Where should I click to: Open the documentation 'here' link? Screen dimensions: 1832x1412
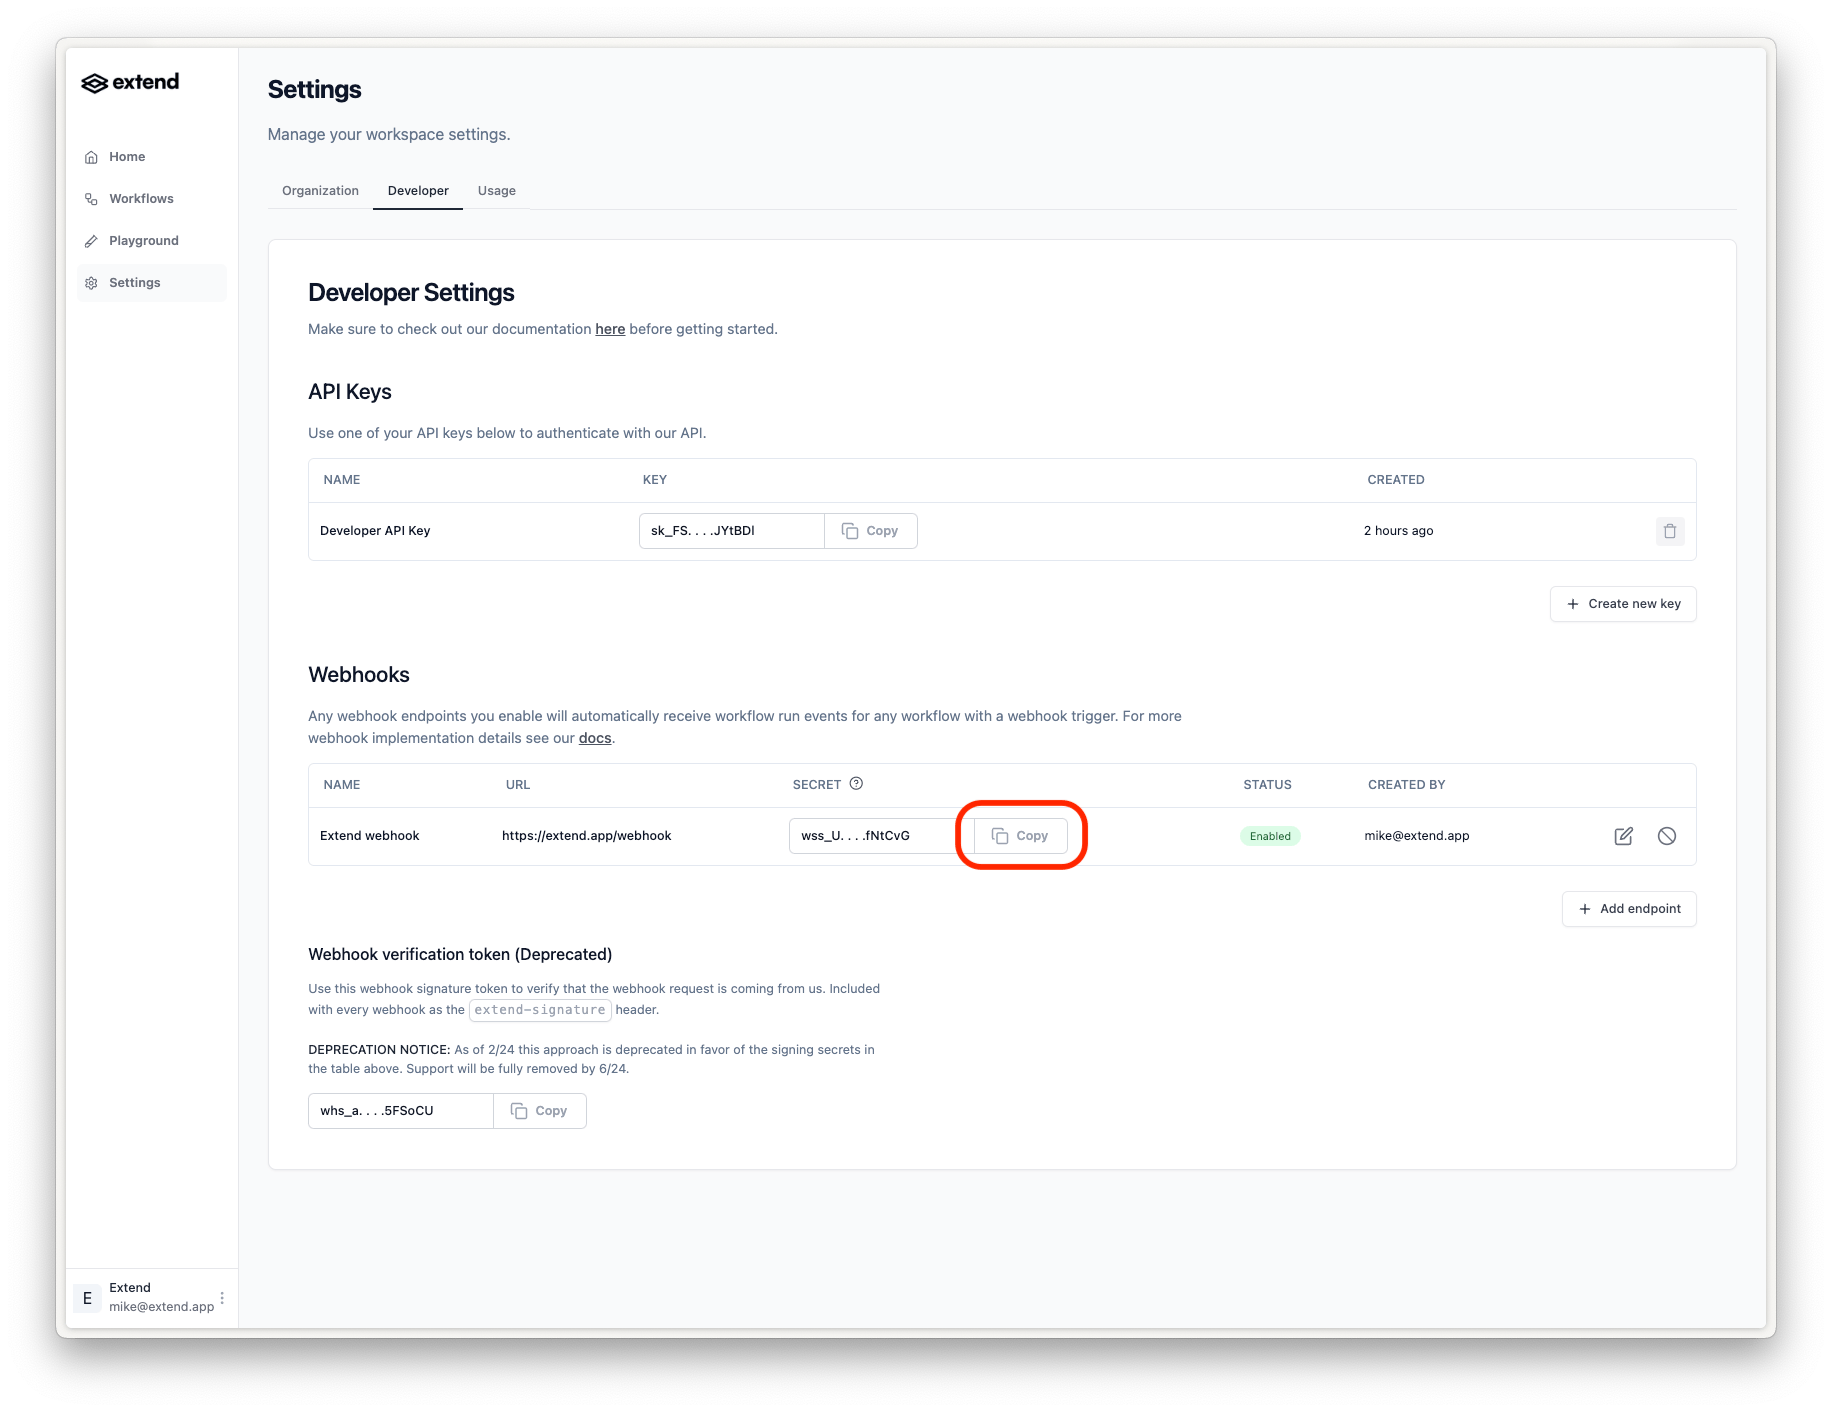click(x=610, y=329)
